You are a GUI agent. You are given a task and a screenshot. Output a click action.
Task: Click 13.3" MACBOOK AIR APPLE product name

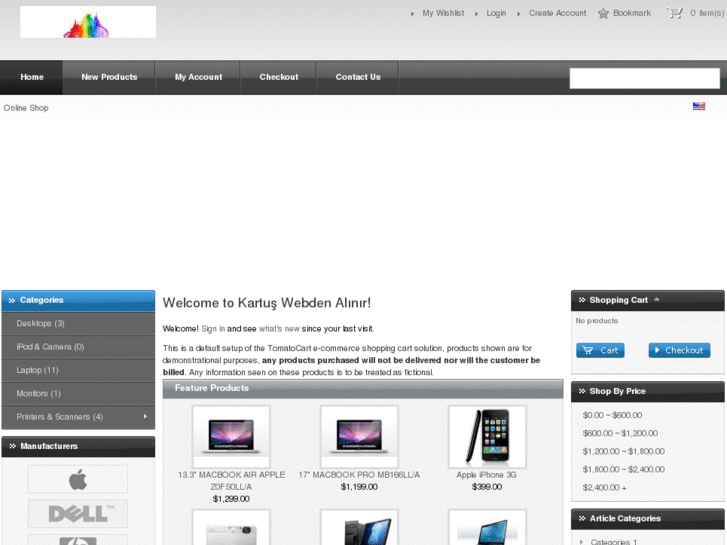coord(231,481)
